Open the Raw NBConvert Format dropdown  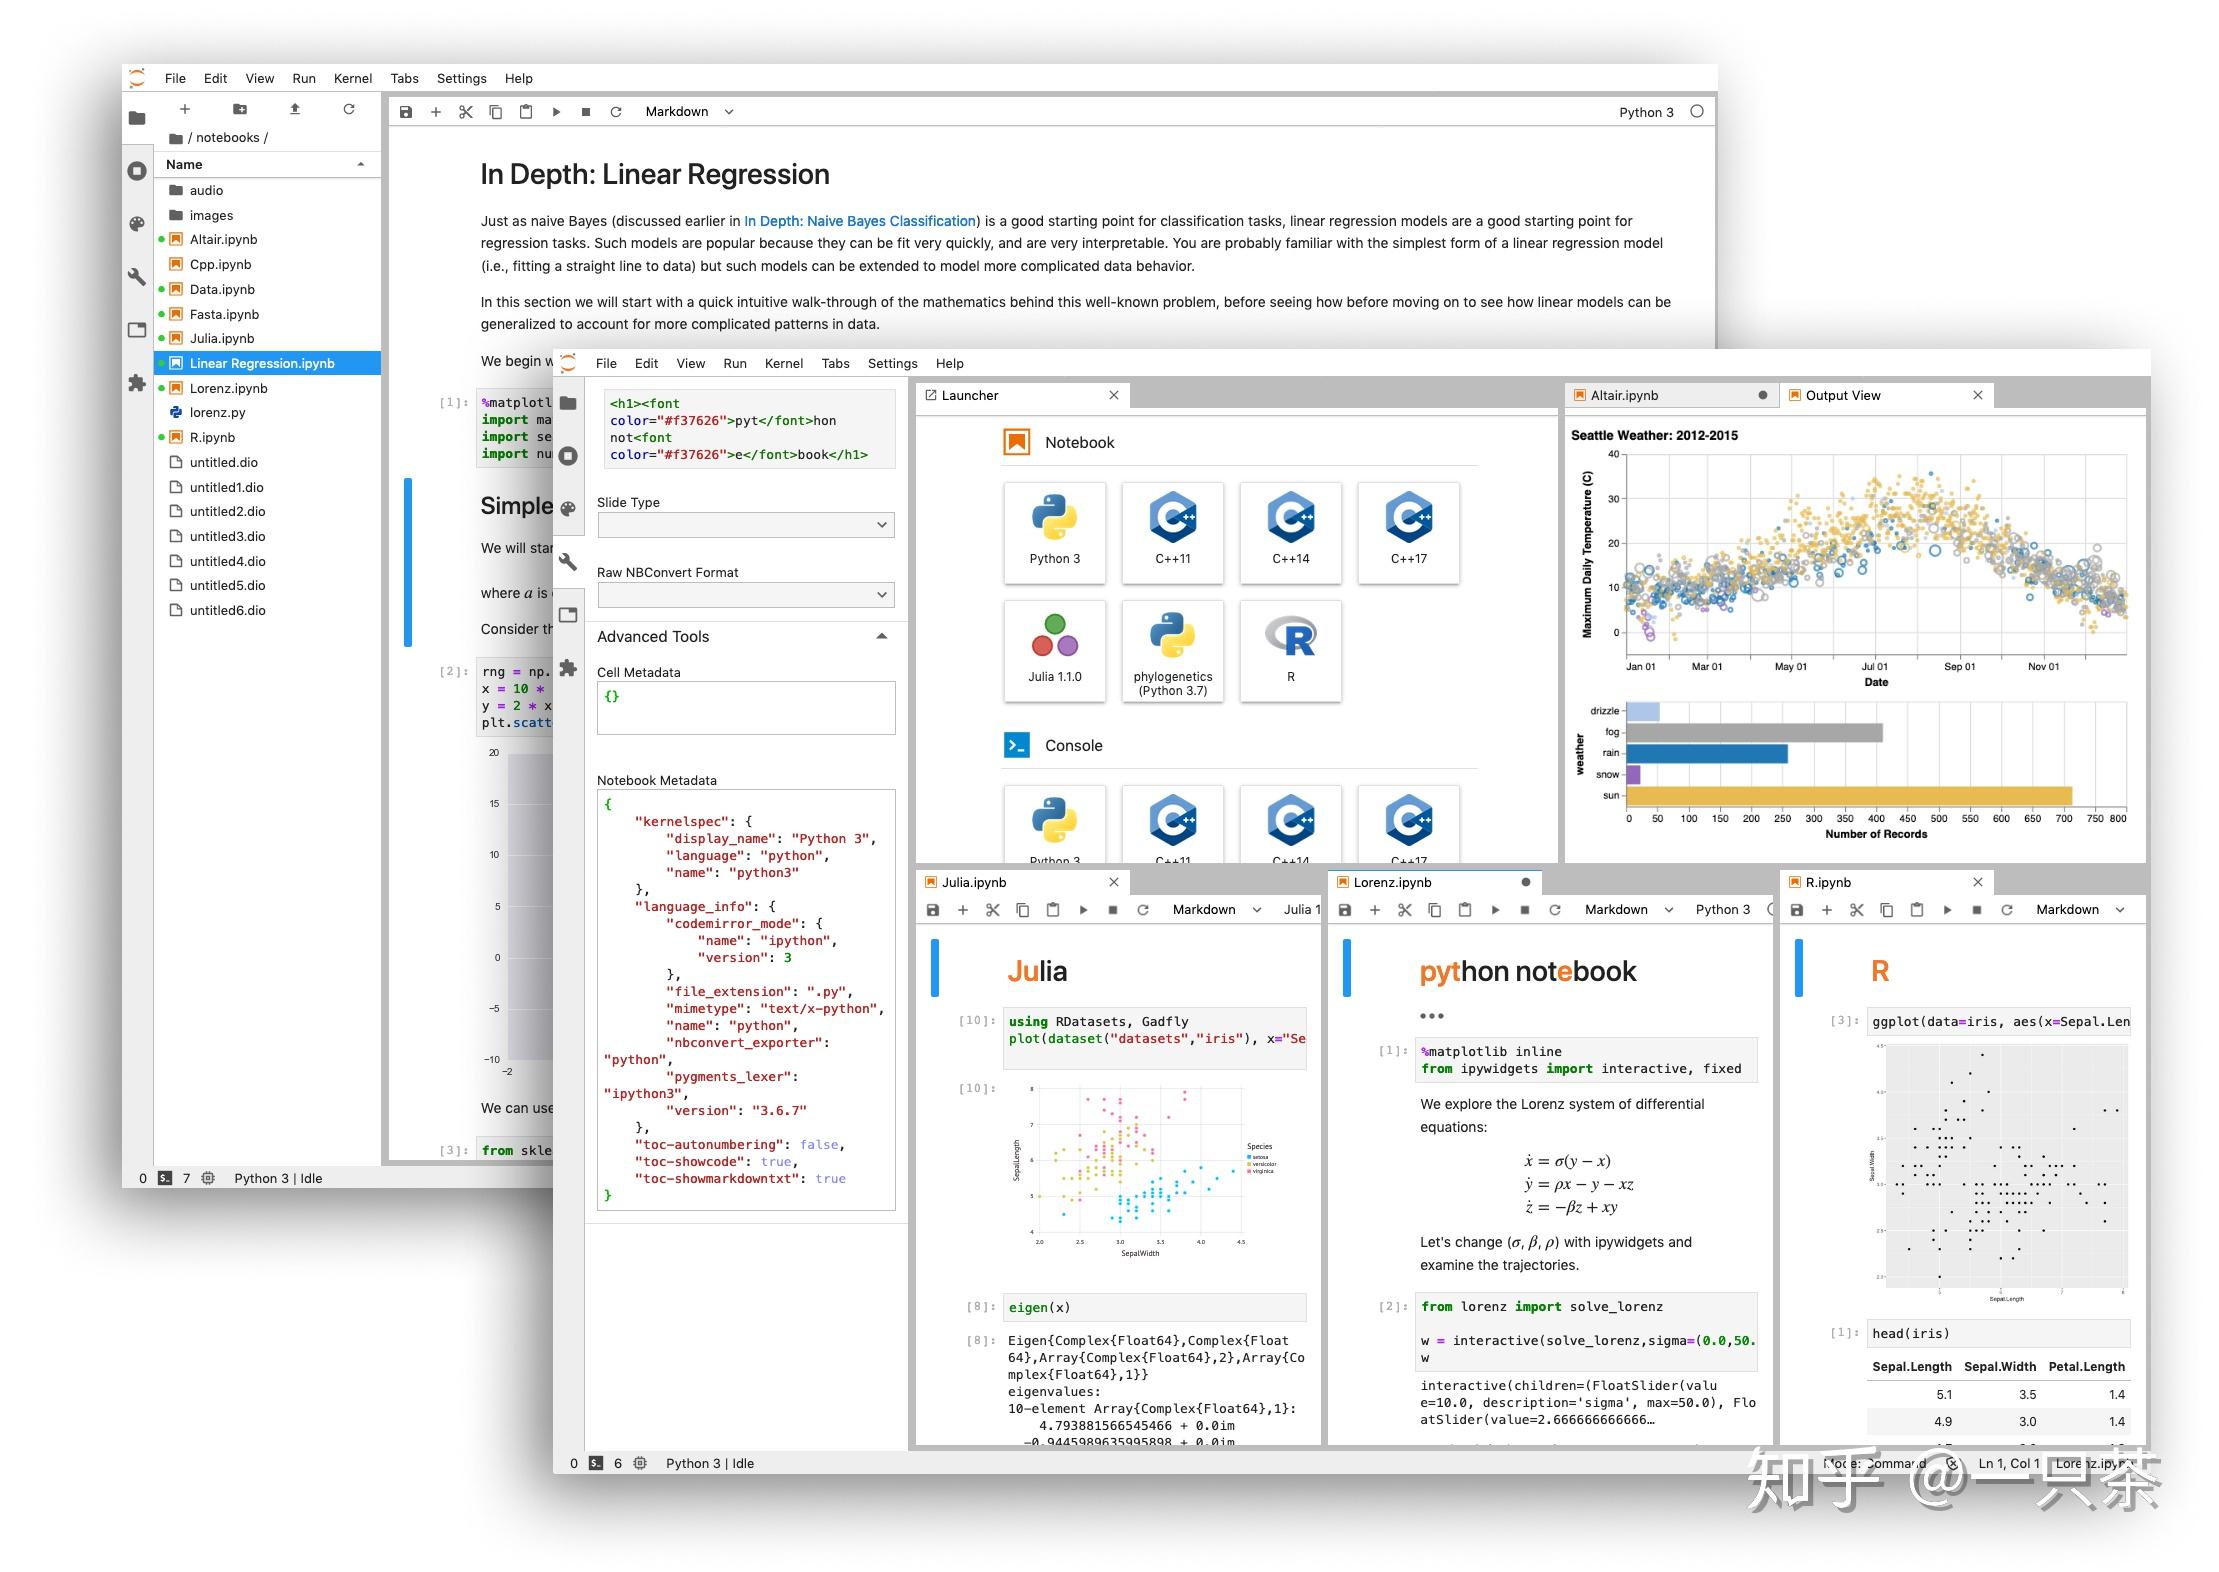pyautogui.click(x=745, y=595)
